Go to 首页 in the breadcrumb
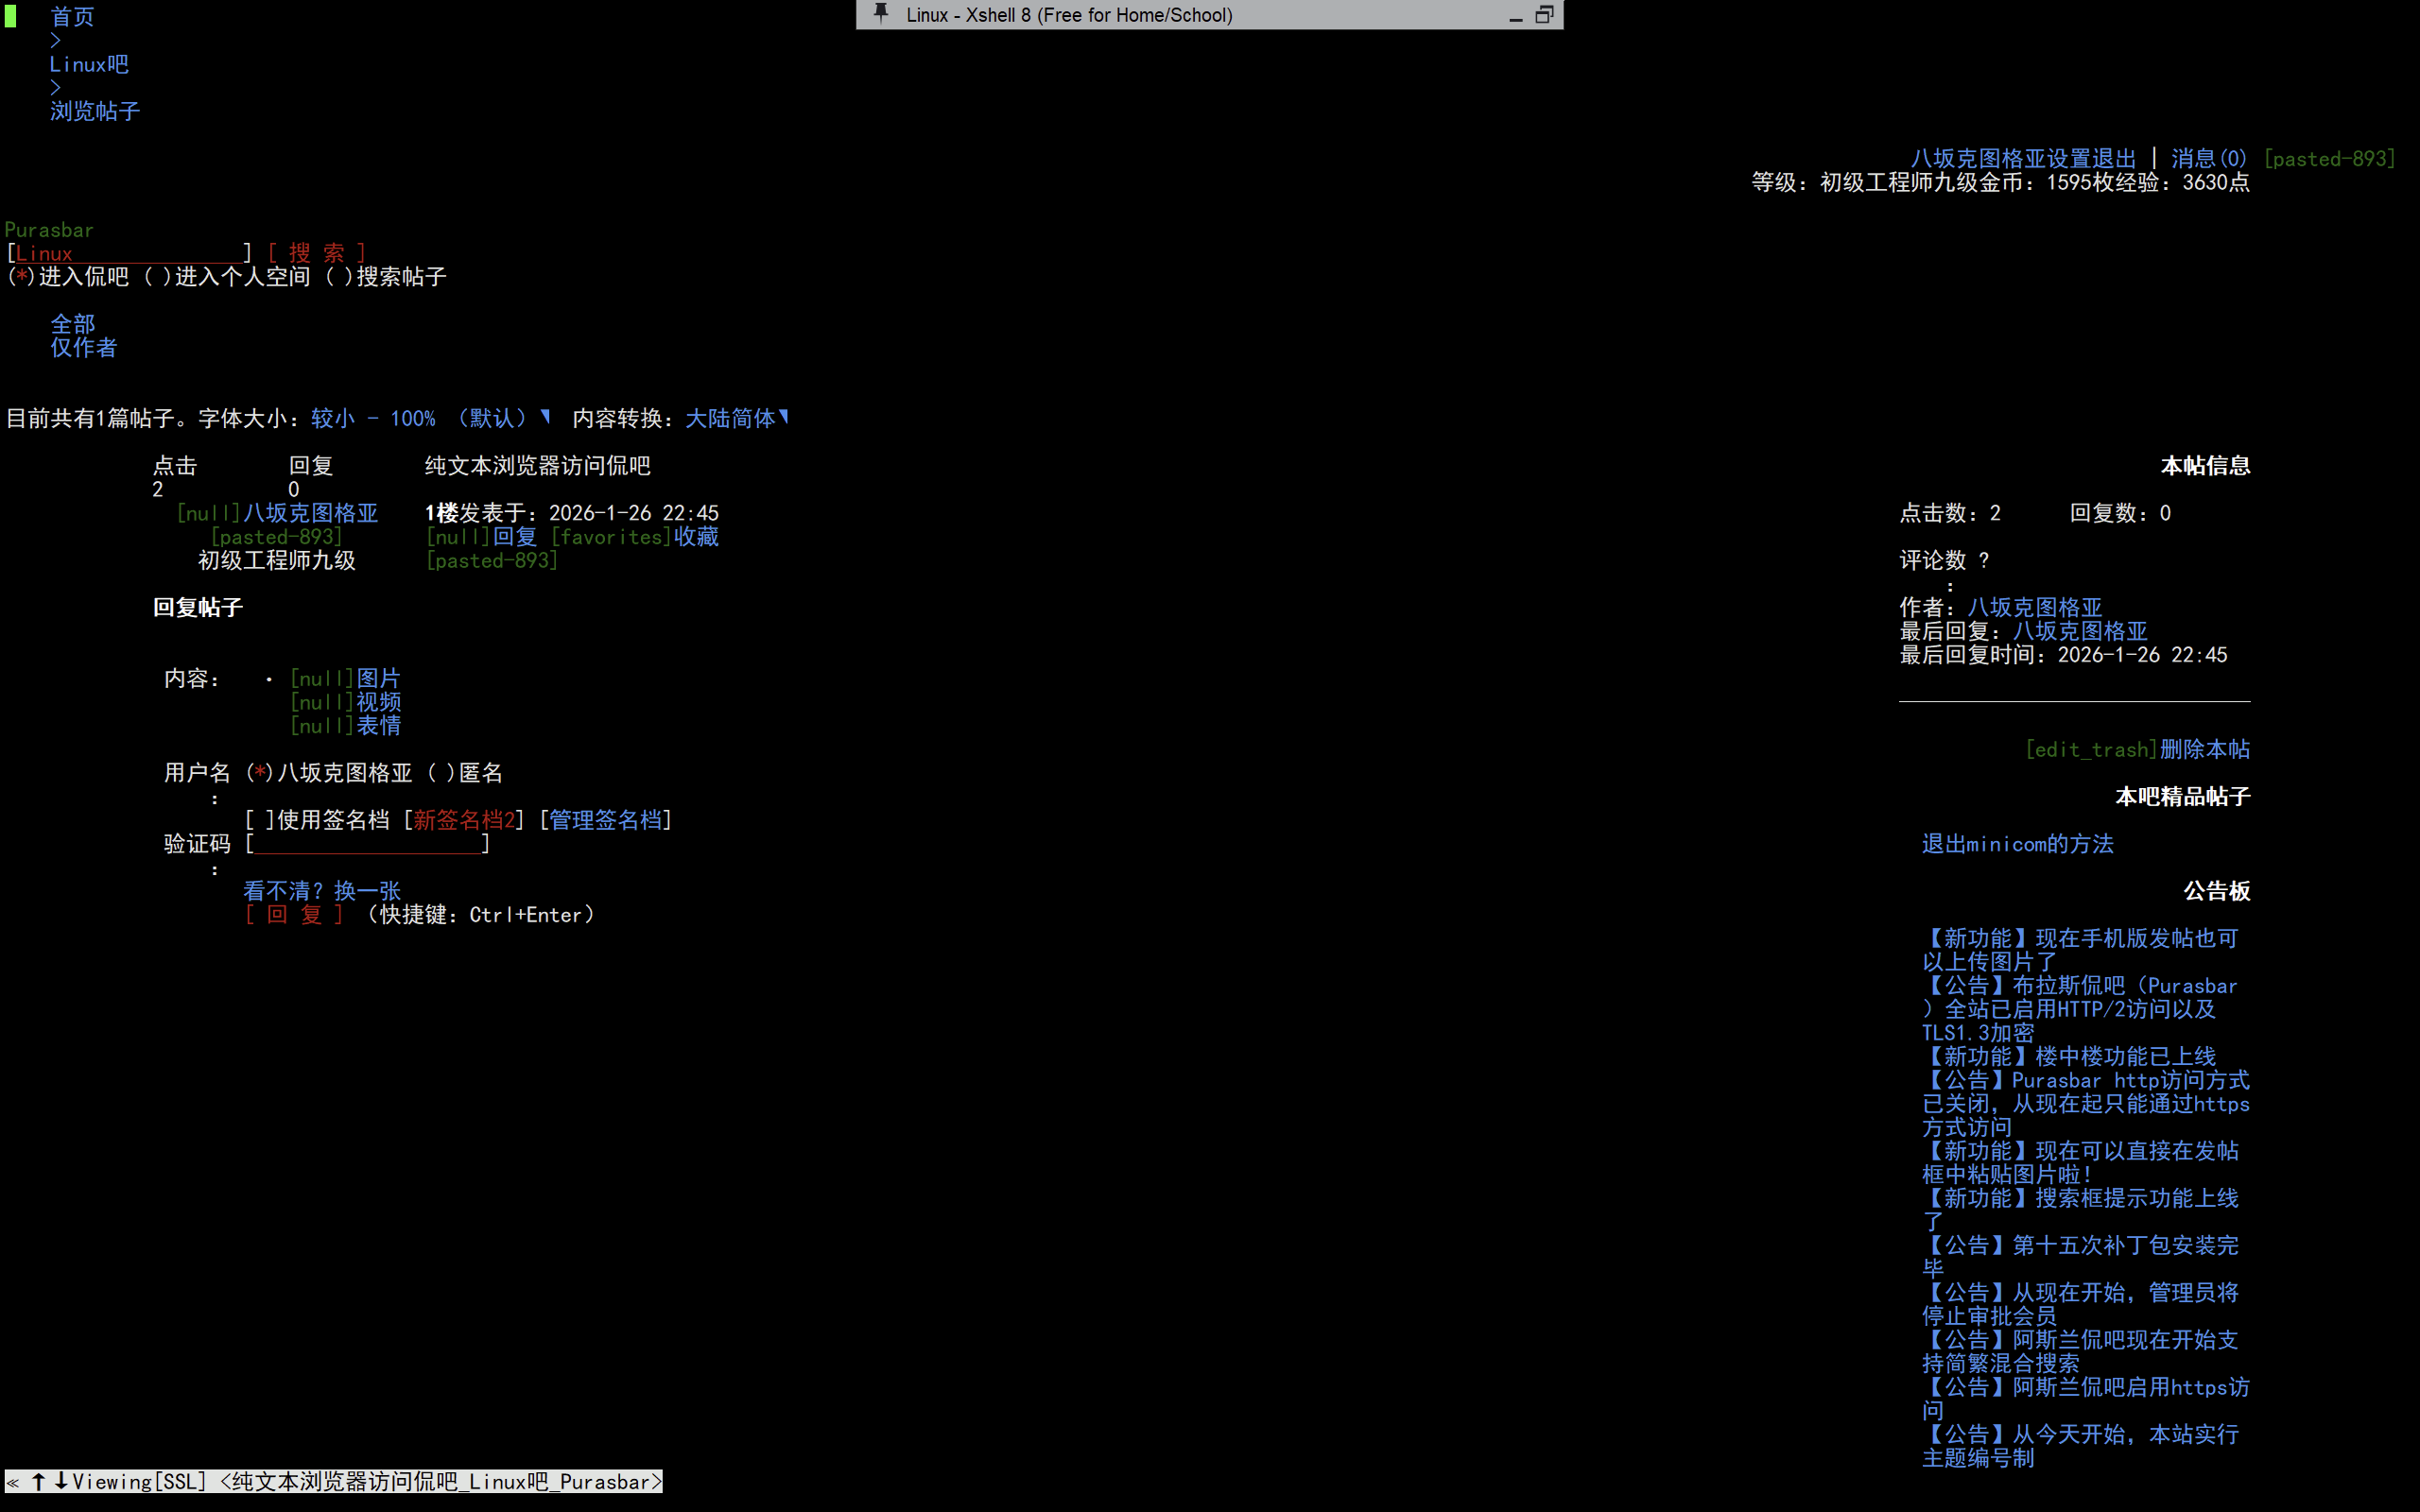This screenshot has width=2420, height=1512. (72, 17)
